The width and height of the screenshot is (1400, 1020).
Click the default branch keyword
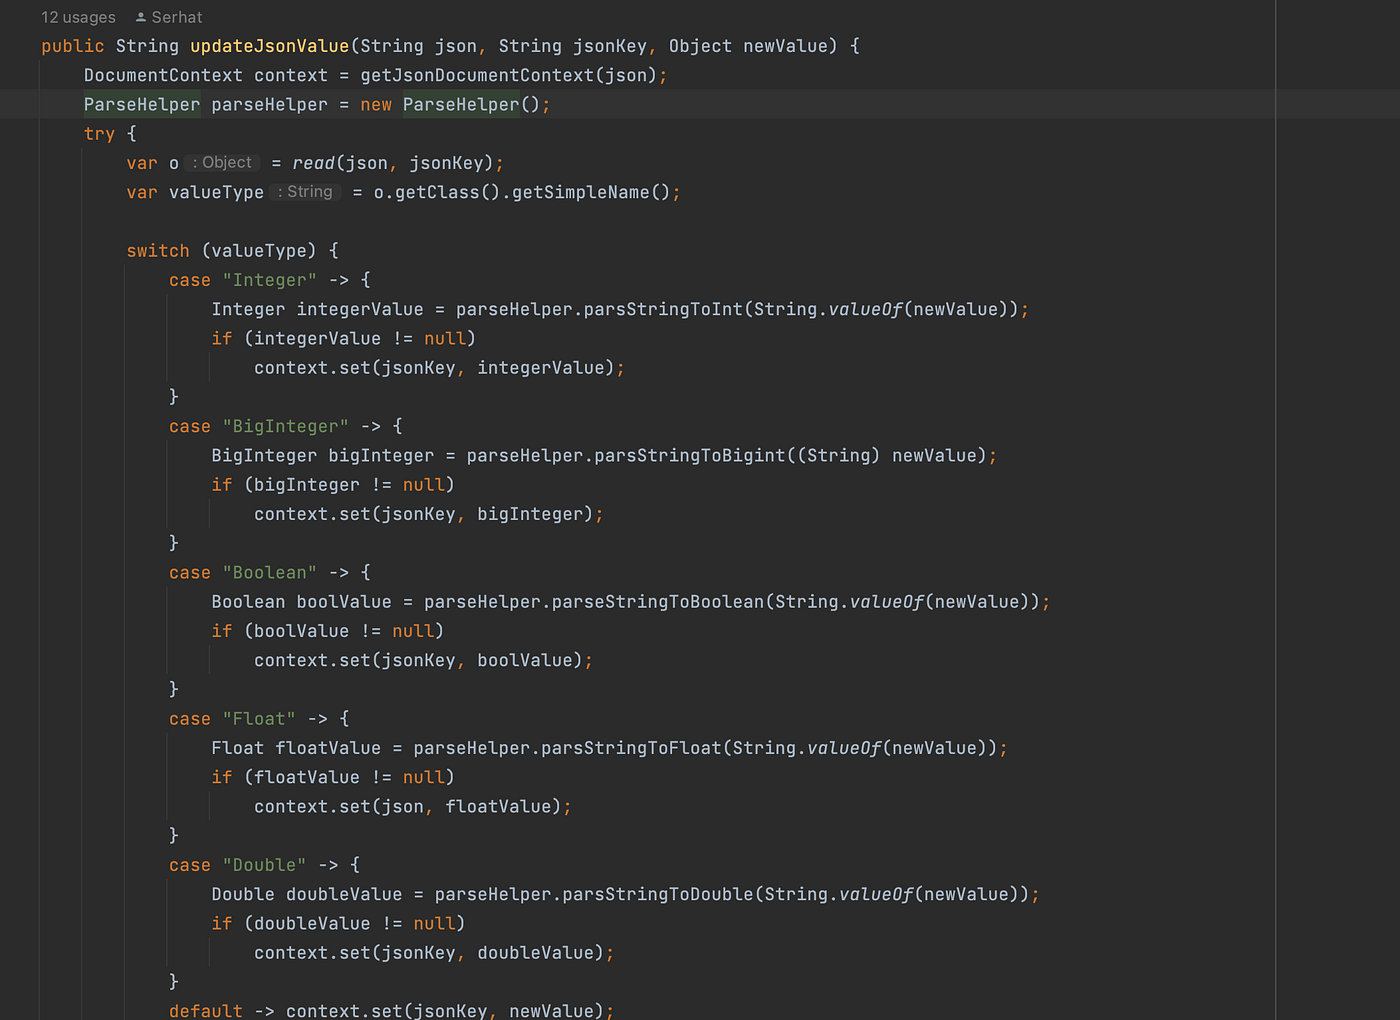(x=205, y=1010)
